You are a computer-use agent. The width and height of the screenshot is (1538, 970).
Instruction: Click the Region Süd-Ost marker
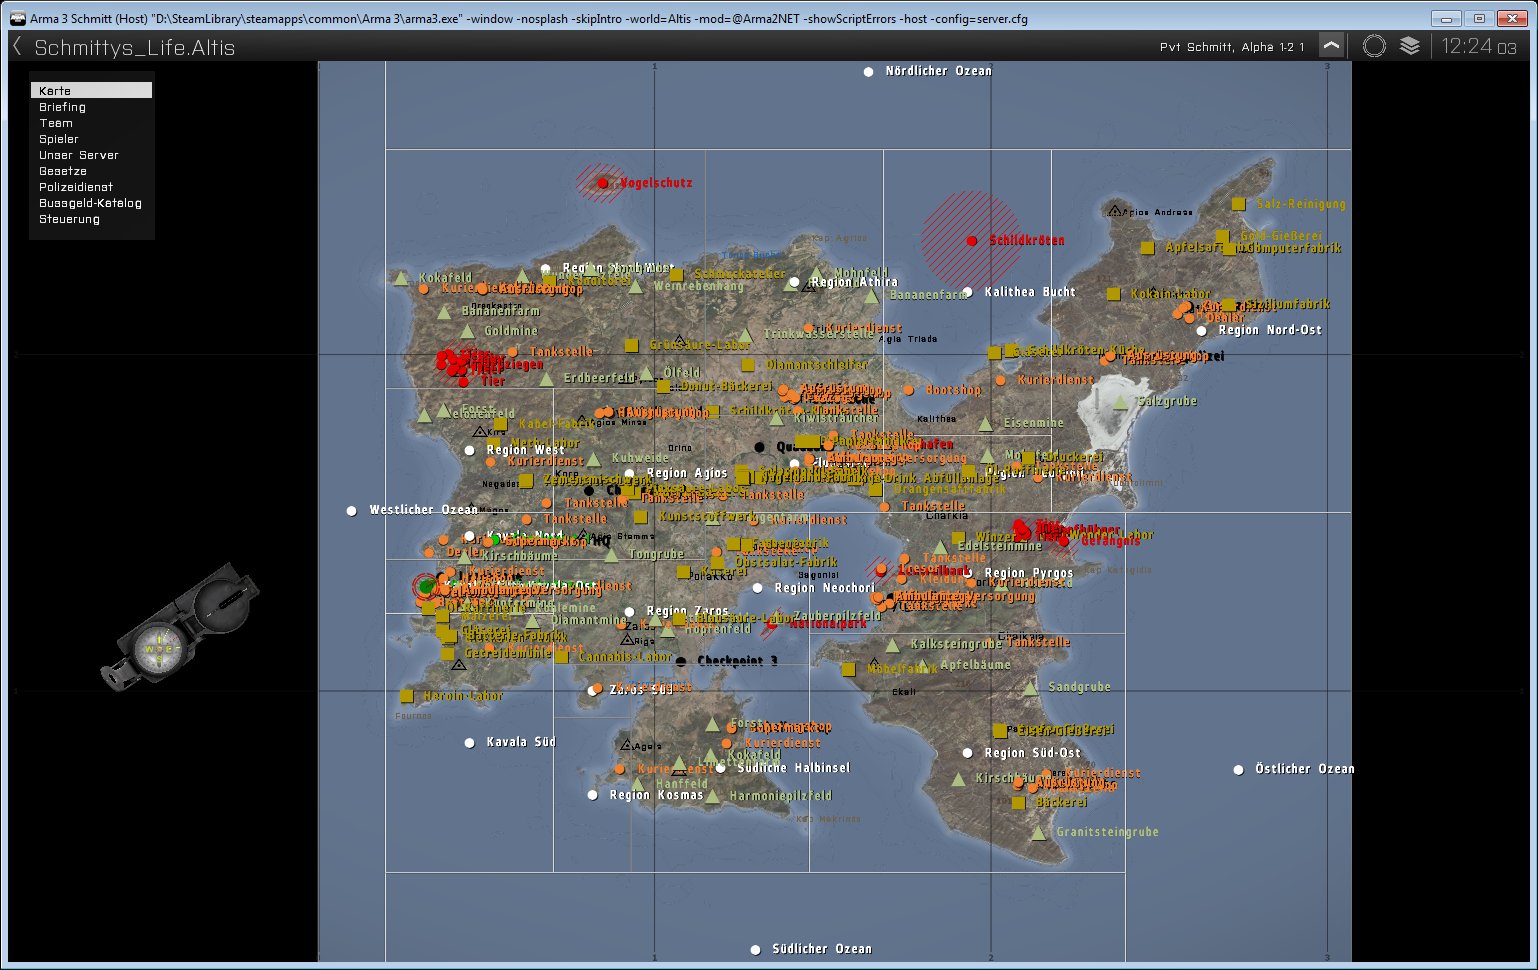coord(967,753)
